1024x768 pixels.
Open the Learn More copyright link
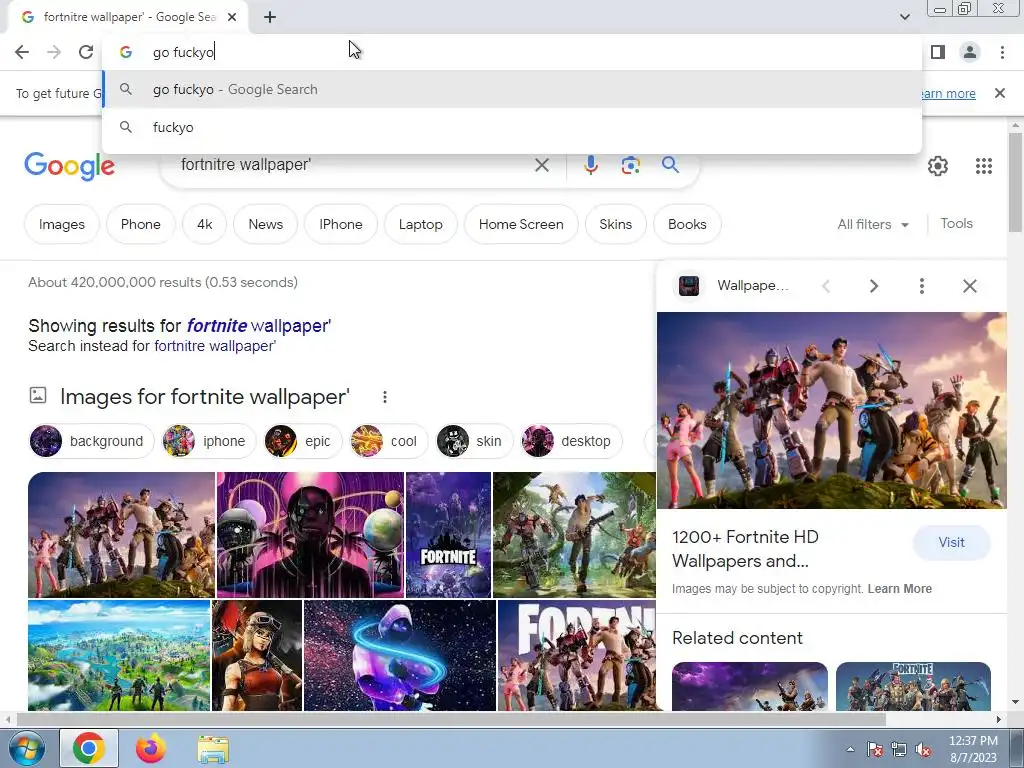[899, 588]
